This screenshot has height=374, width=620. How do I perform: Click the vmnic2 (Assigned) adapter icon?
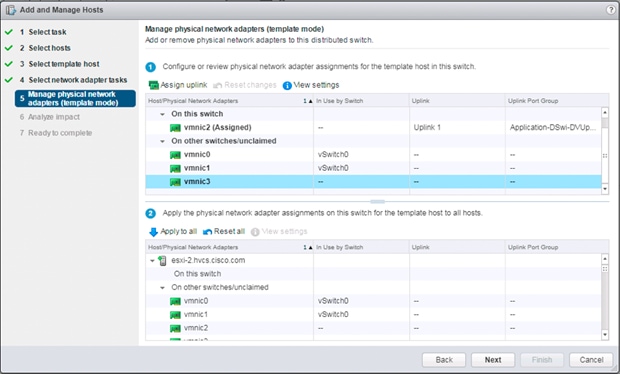point(175,128)
